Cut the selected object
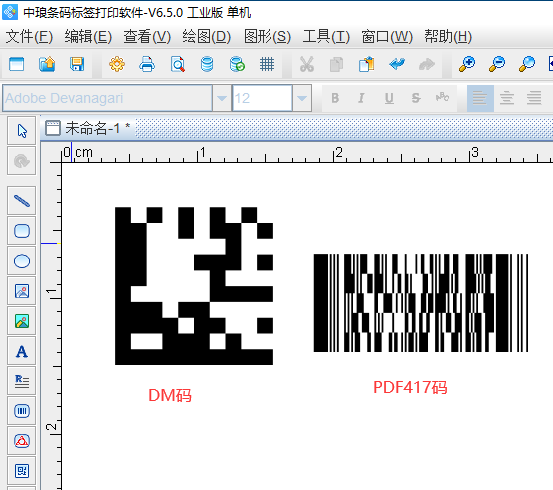 [307, 64]
